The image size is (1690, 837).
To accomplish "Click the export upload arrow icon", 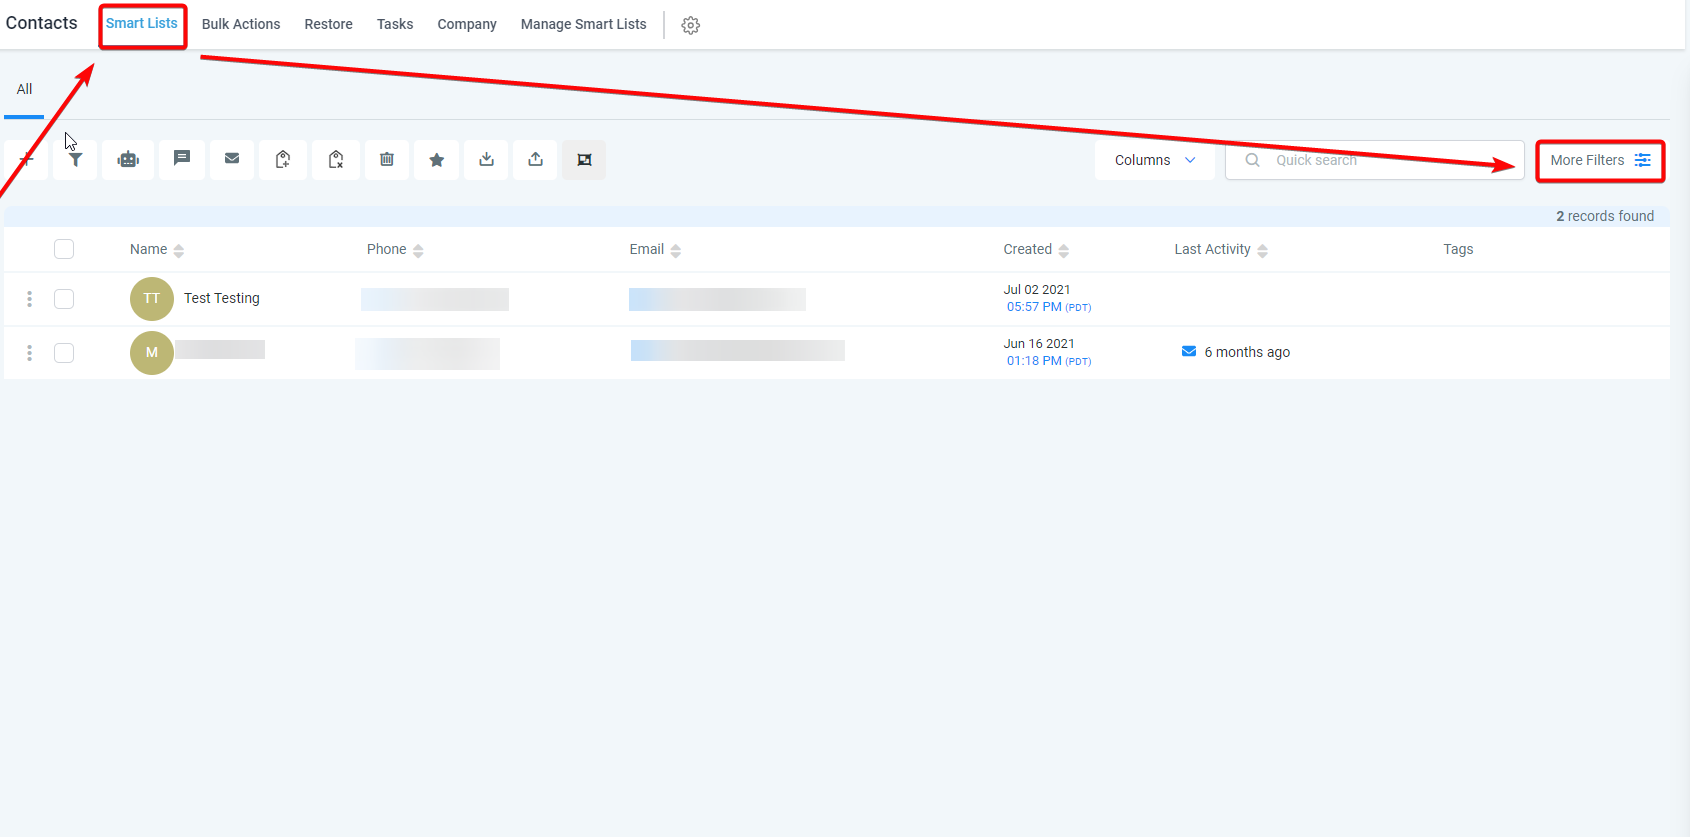I will pyautogui.click(x=536, y=160).
